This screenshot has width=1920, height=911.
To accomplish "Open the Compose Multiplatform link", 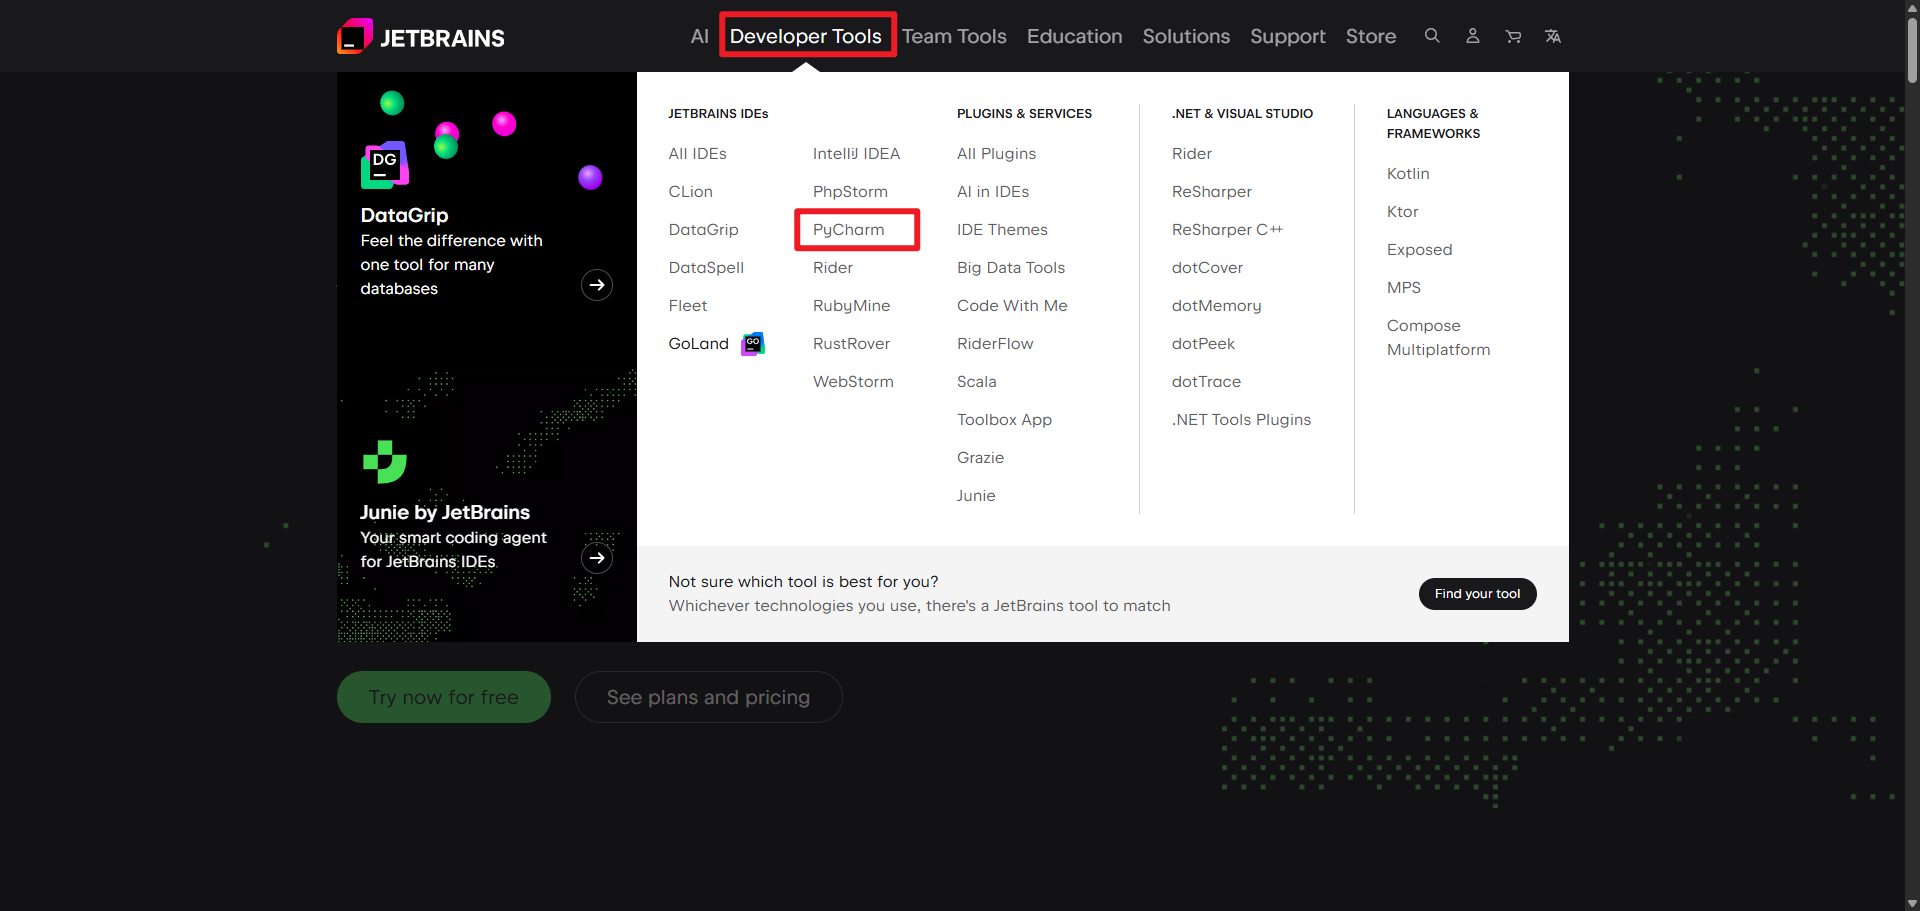I will (x=1439, y=338).
